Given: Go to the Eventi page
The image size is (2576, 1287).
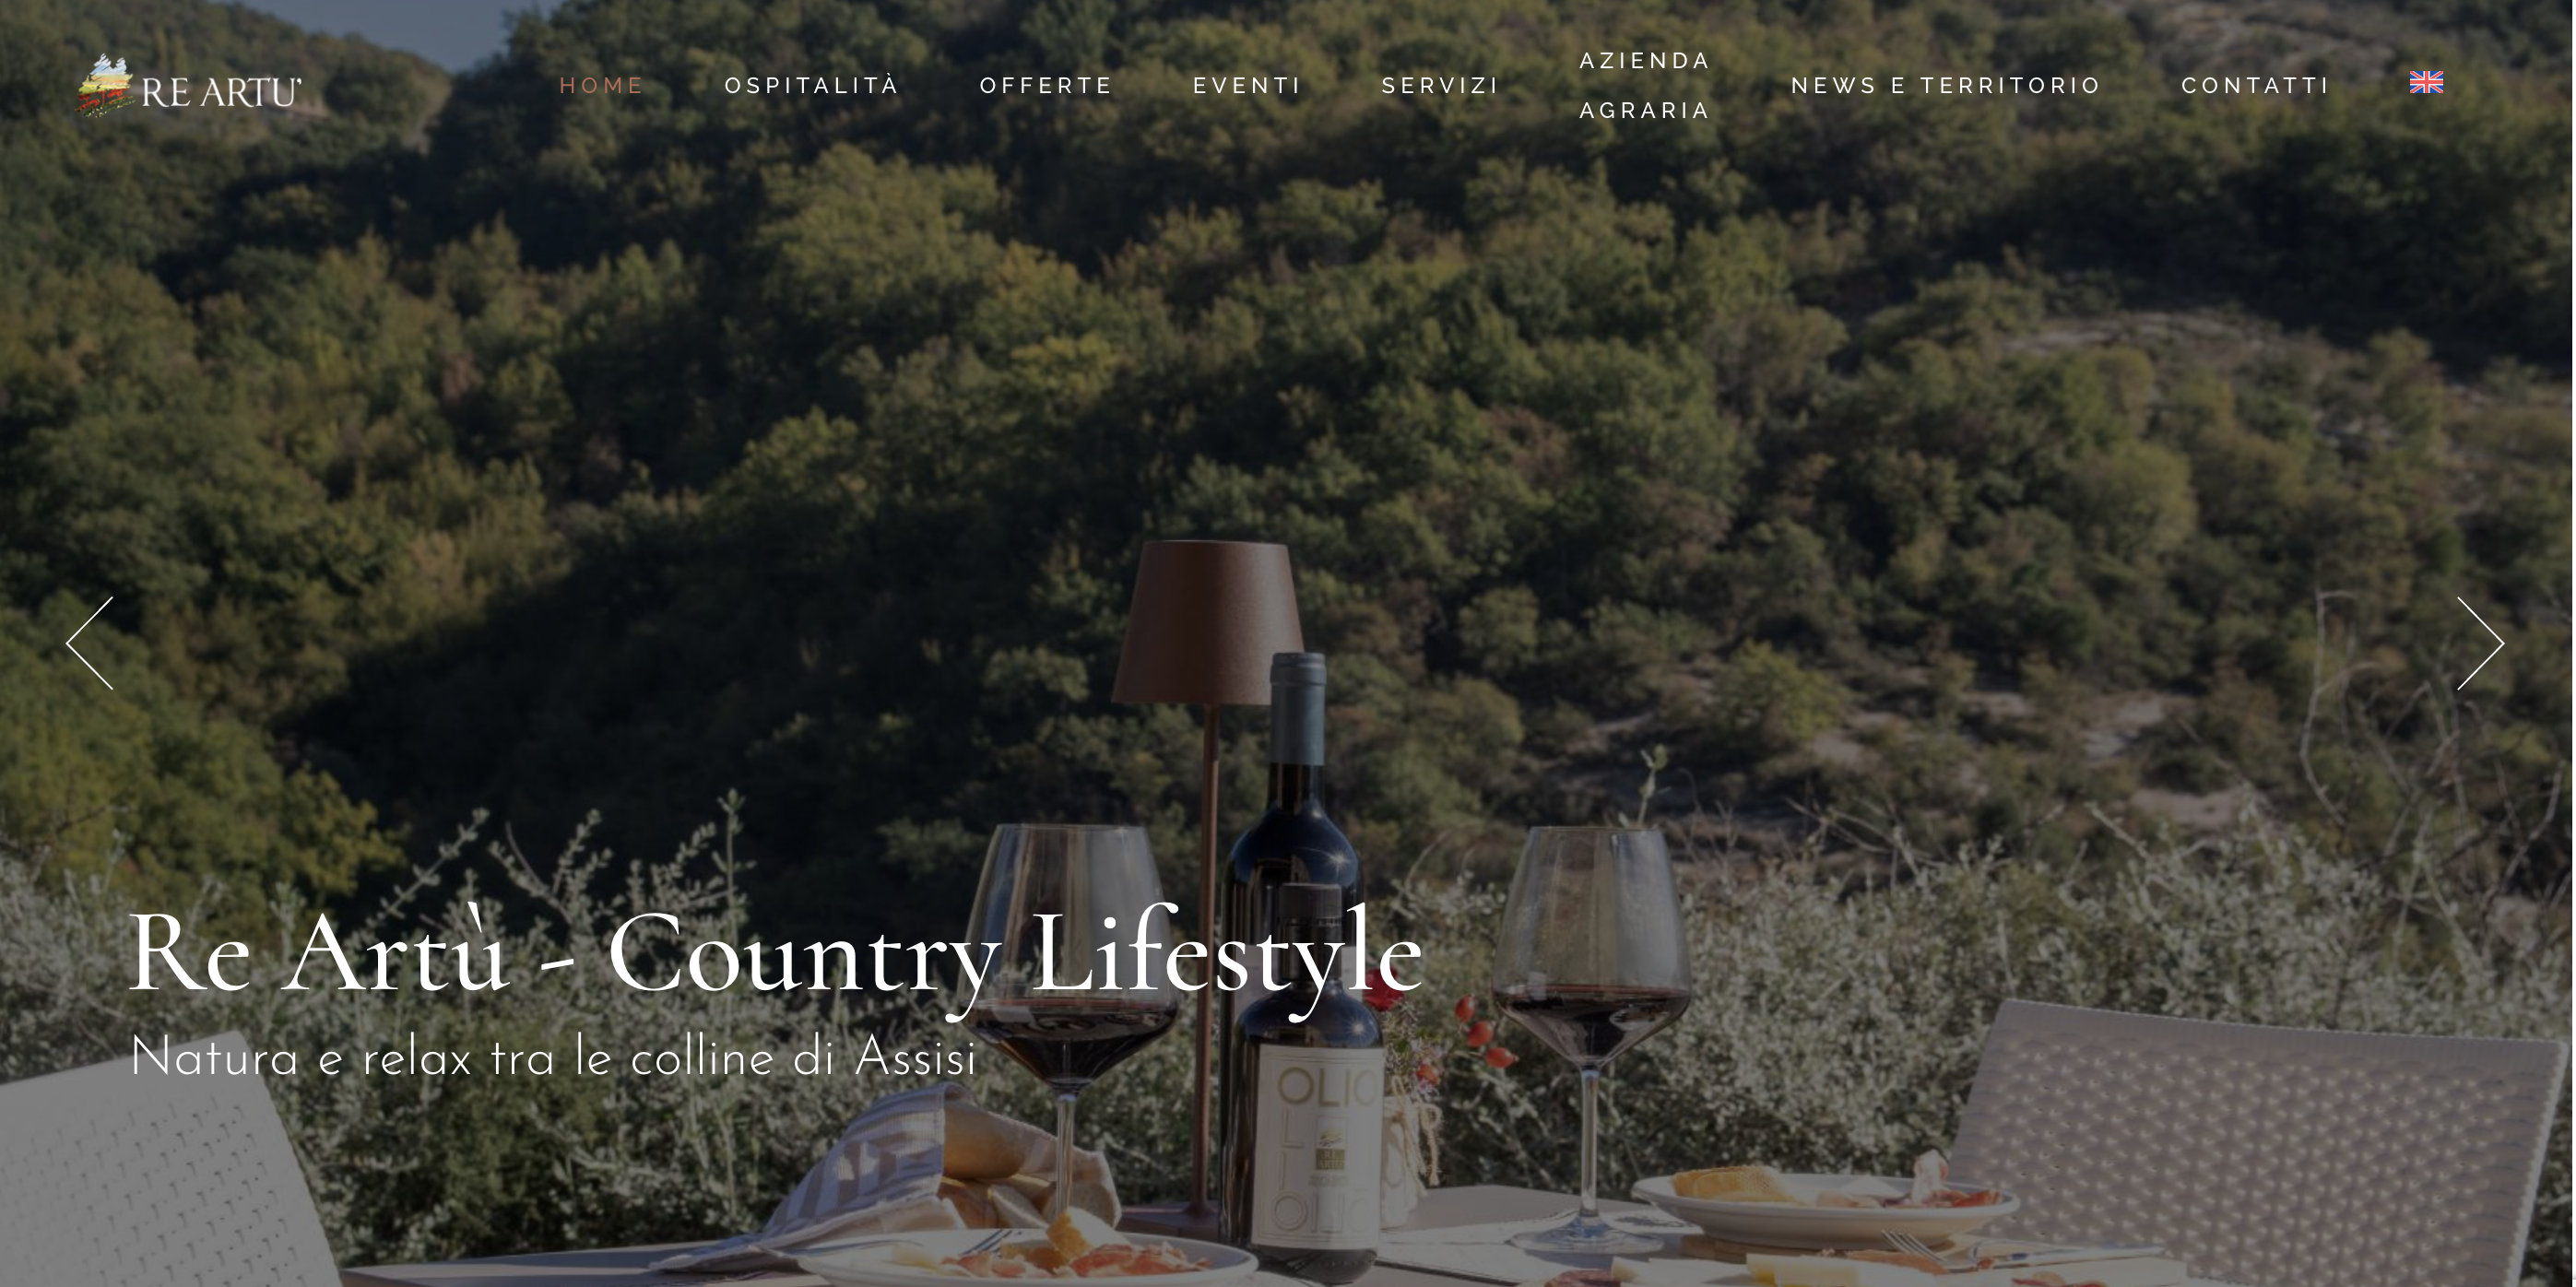Looking at the screenshot, I should point(1247,86).
